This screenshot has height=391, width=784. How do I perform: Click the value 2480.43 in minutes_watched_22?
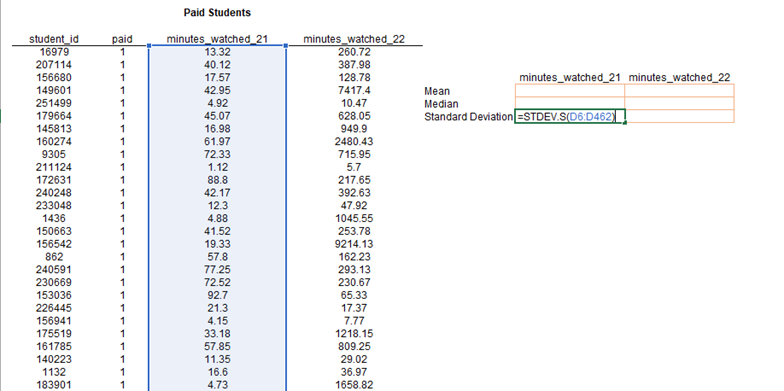(x=354, y=142)
